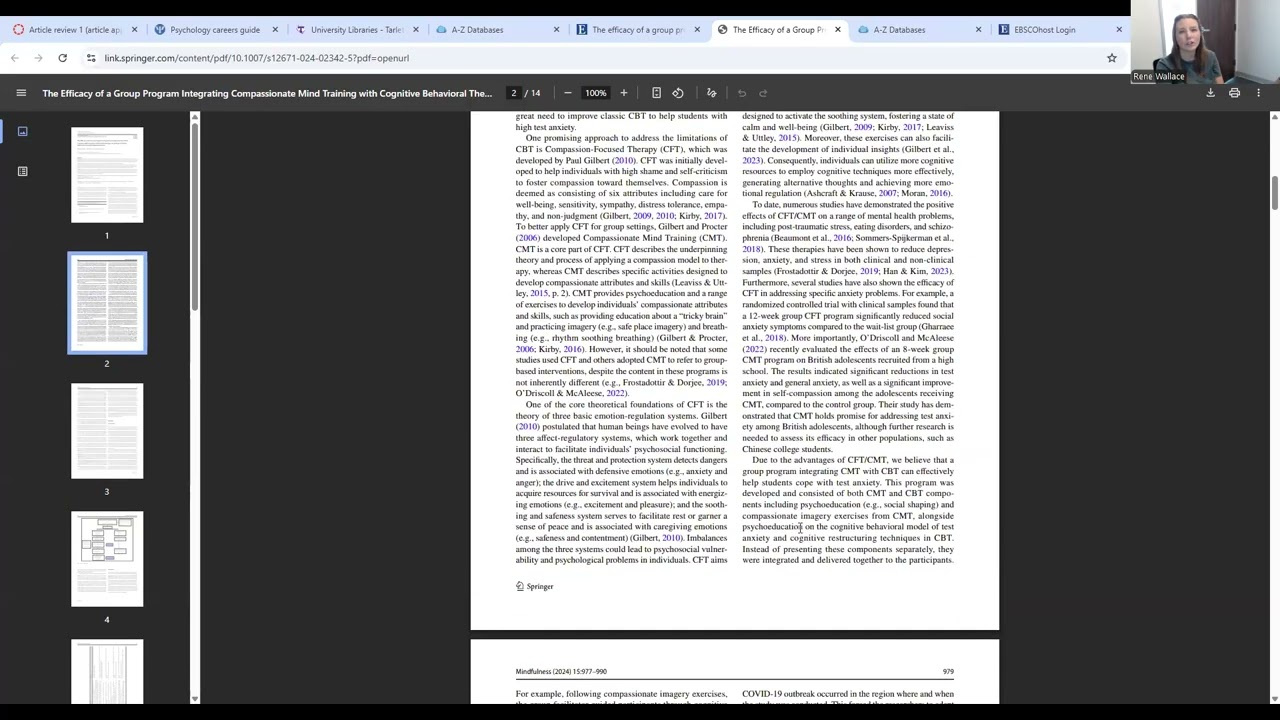Screen dimensions: 1280x720
Task: Undo the last PDF annotation
Action: click(742, 93)
